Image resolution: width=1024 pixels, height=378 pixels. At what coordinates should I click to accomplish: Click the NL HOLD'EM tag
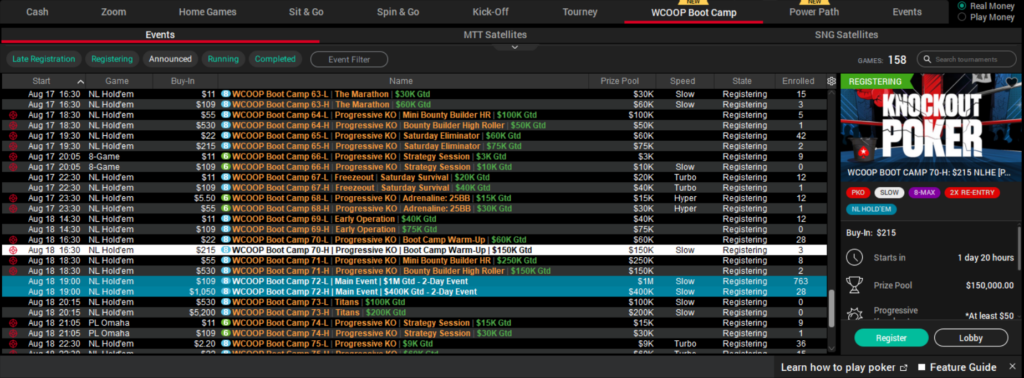pos(871,210)
